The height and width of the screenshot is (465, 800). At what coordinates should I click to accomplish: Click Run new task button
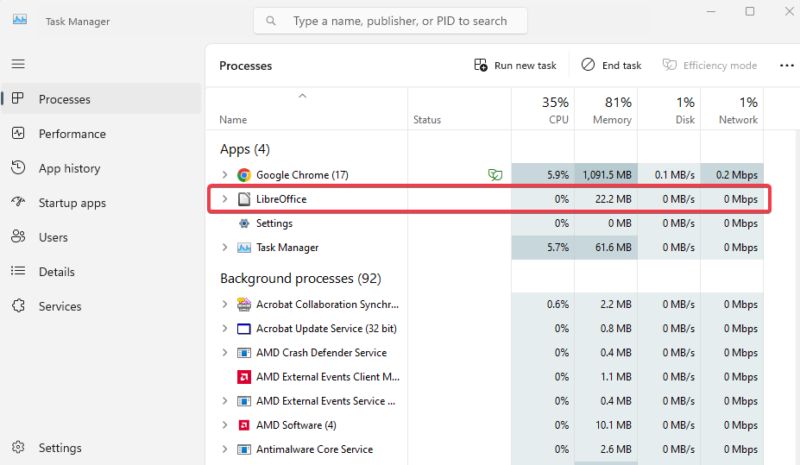[x=515, y=65]
